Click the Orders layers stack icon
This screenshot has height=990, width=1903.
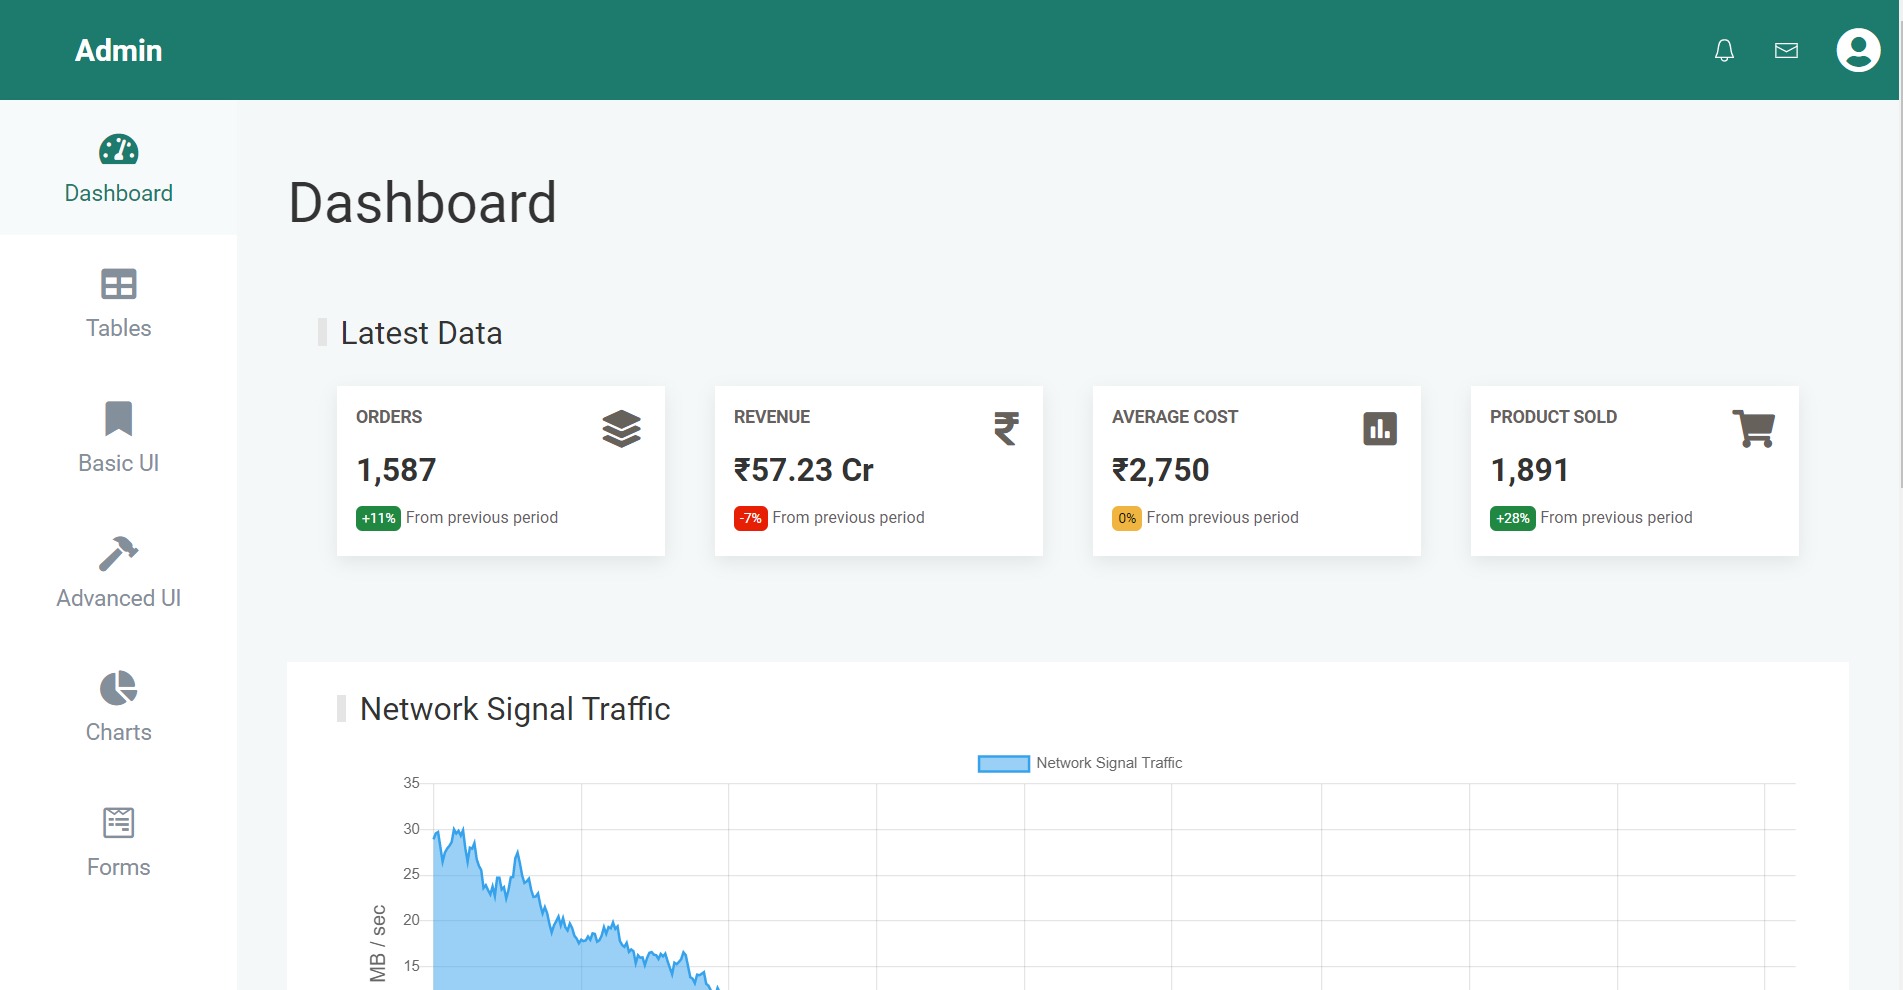(621, 429)
